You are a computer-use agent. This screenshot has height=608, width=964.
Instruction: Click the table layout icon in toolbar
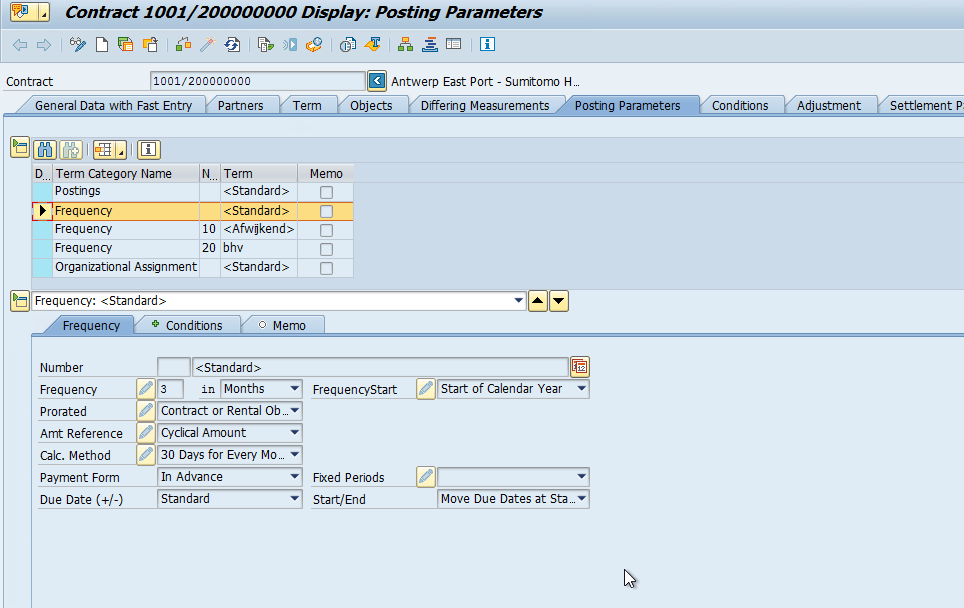pyautogui.click(x=454, y=44)
